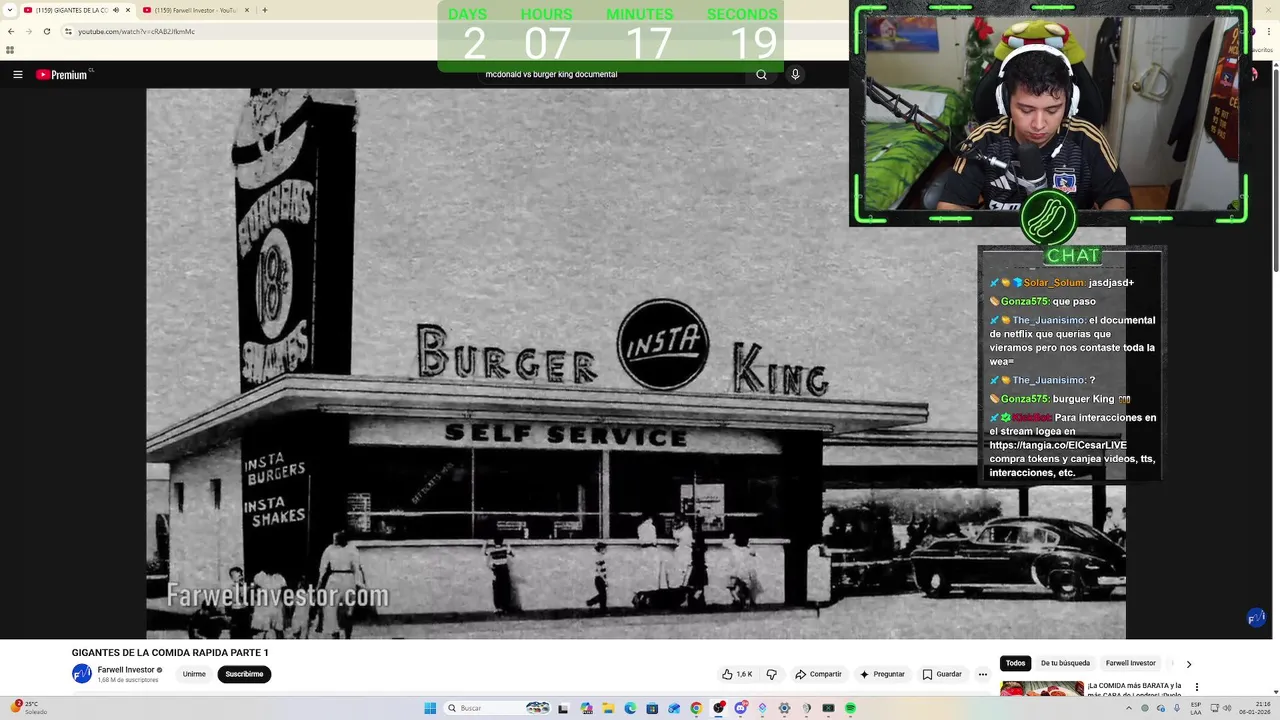The image size is (1280, 720).
Task: Close the Farwell Investor browser tab
Action: pyautogui.click(x=247, y=10)
